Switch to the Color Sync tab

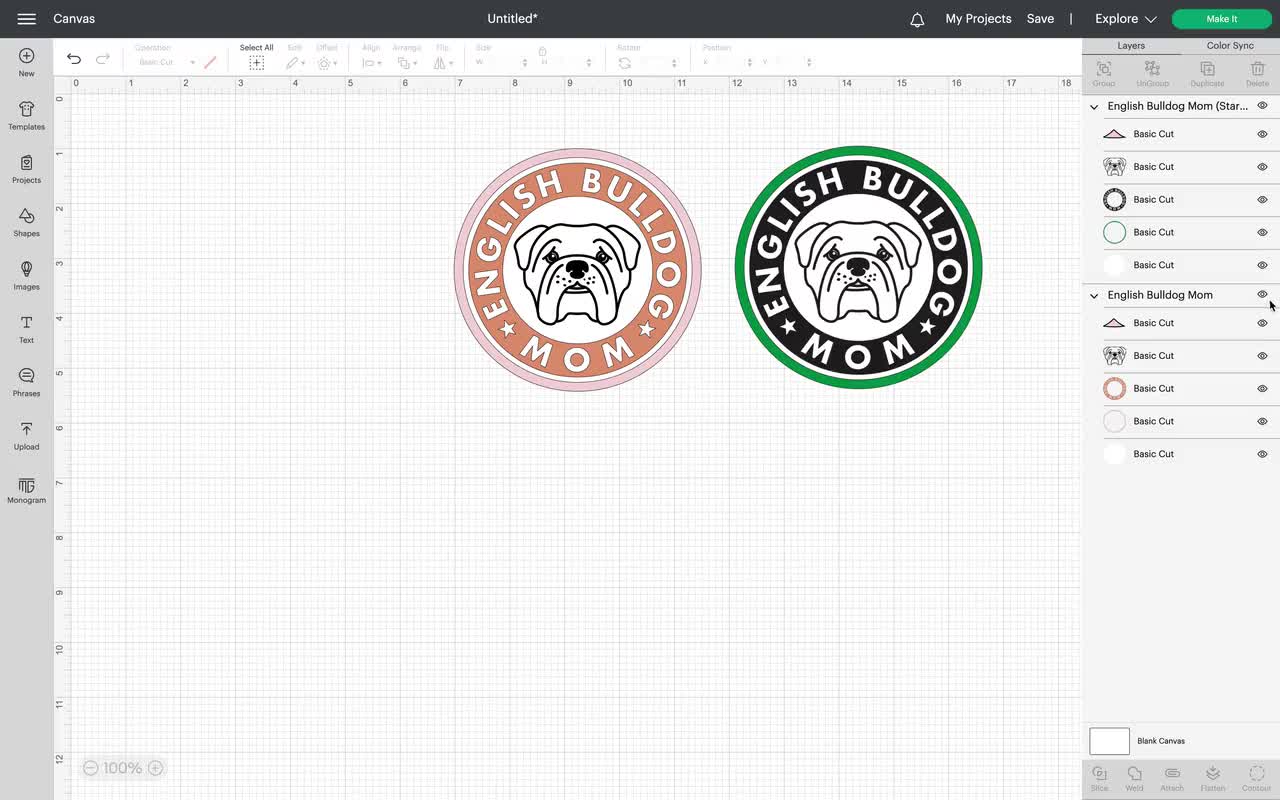1229,45
